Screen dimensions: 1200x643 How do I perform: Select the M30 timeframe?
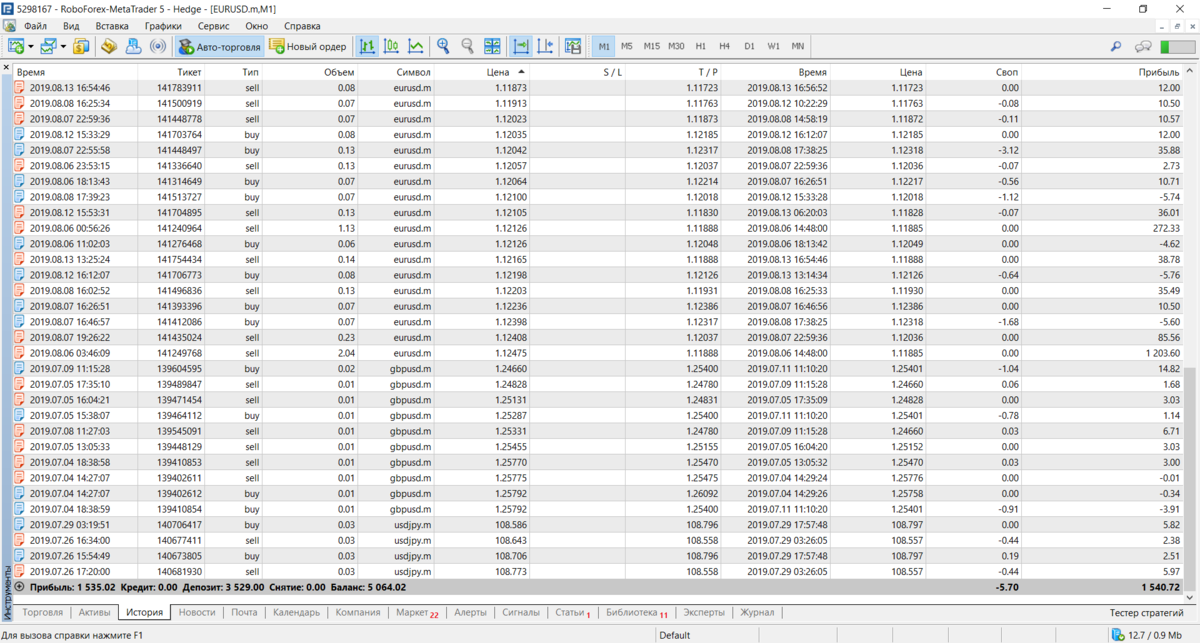(x=677, y=46)
